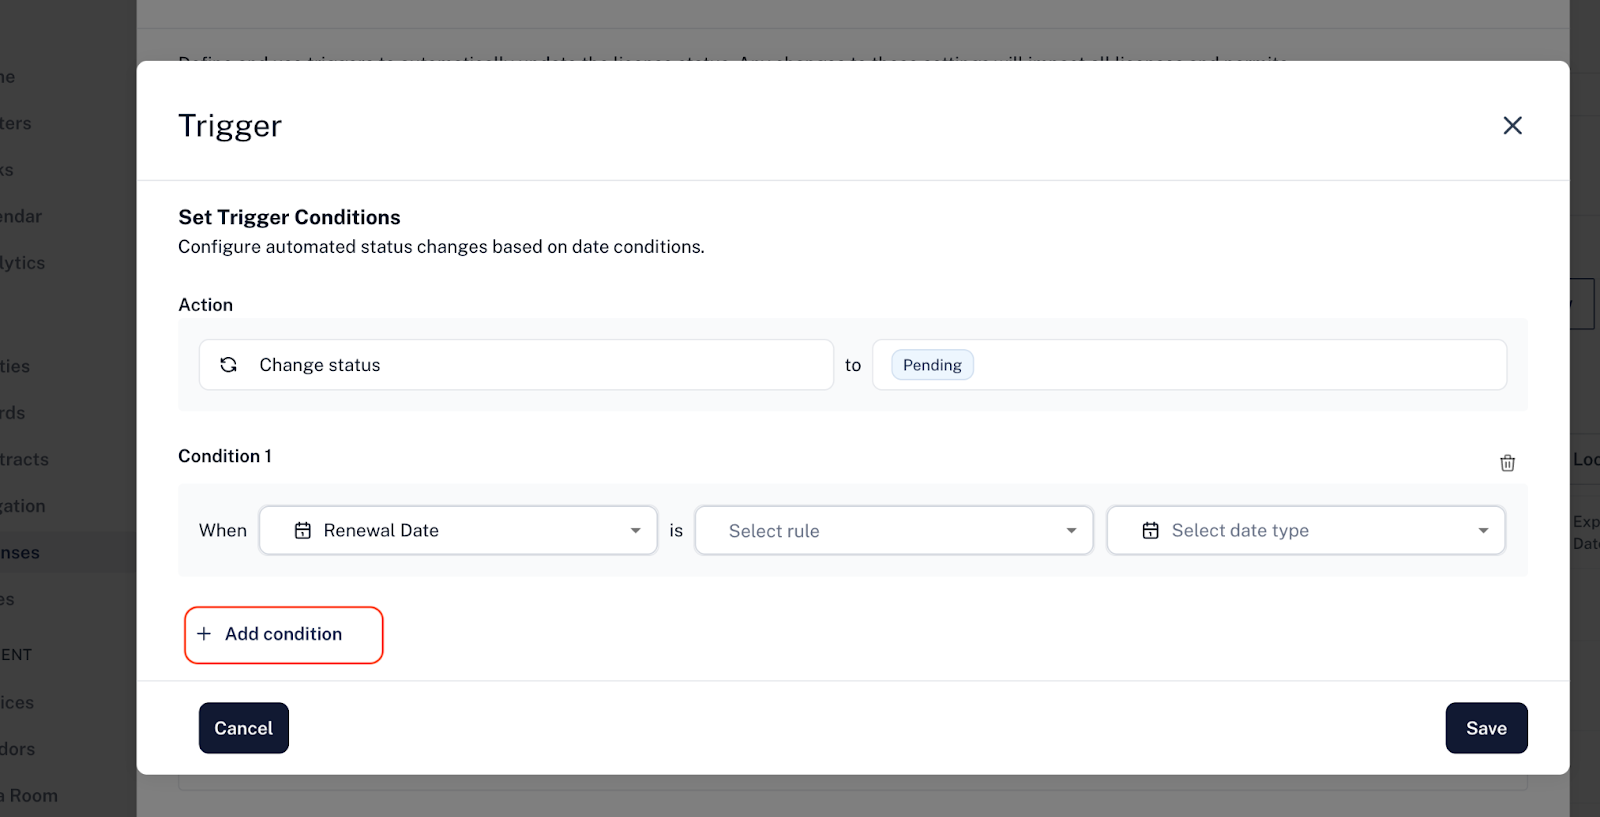Cancel the trigger setup
1600x817 pixels.
pos(244,728)
